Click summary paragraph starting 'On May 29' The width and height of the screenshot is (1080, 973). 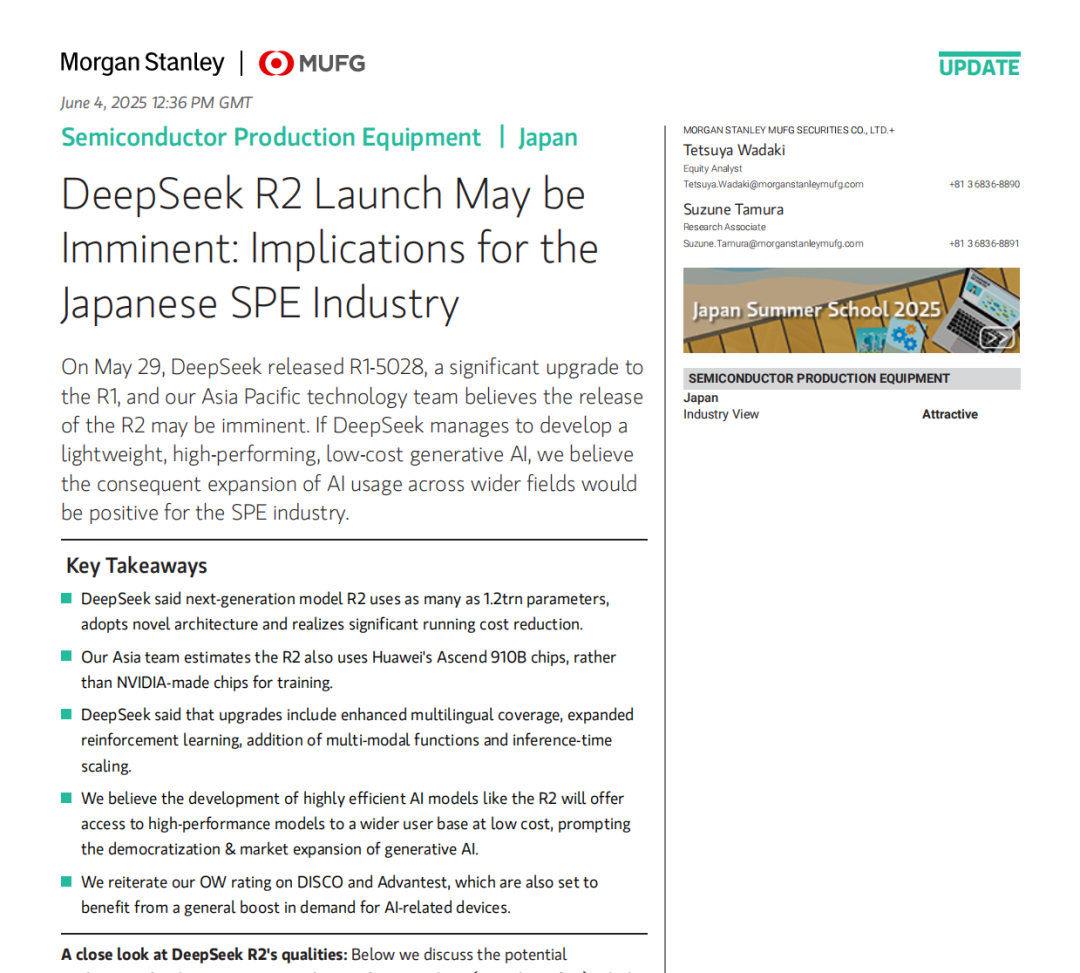(352, 440)
